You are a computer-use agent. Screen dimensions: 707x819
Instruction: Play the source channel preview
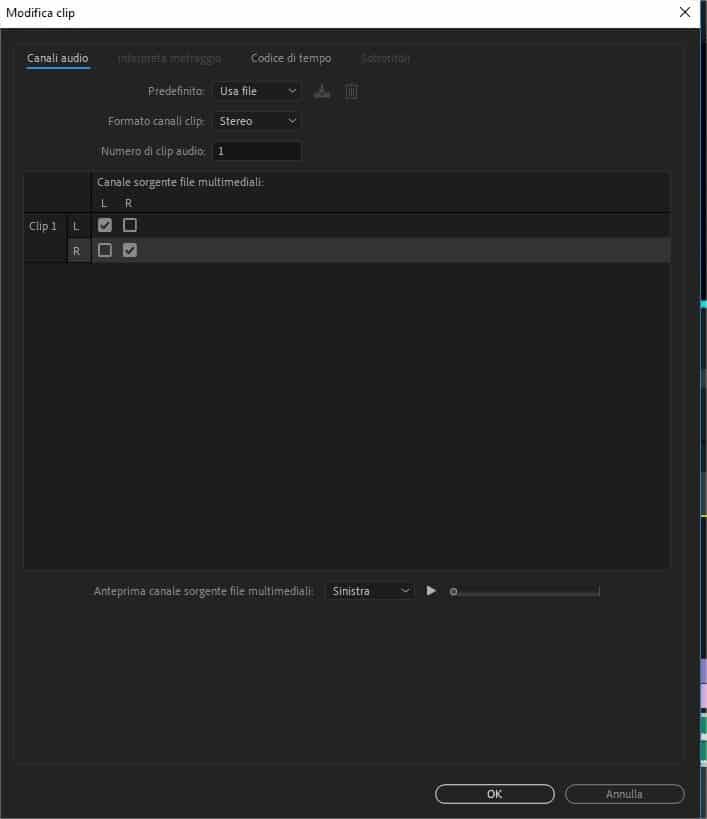point(431,591)
